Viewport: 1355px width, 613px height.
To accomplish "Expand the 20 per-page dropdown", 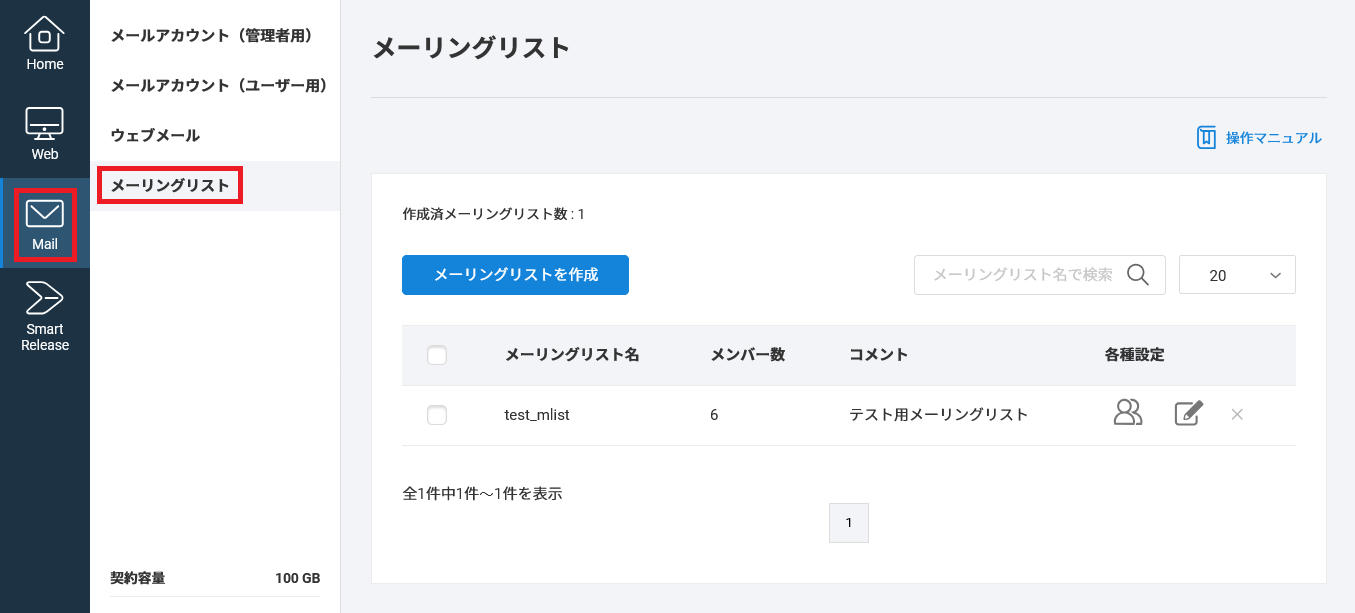I will pos(1237,275).
